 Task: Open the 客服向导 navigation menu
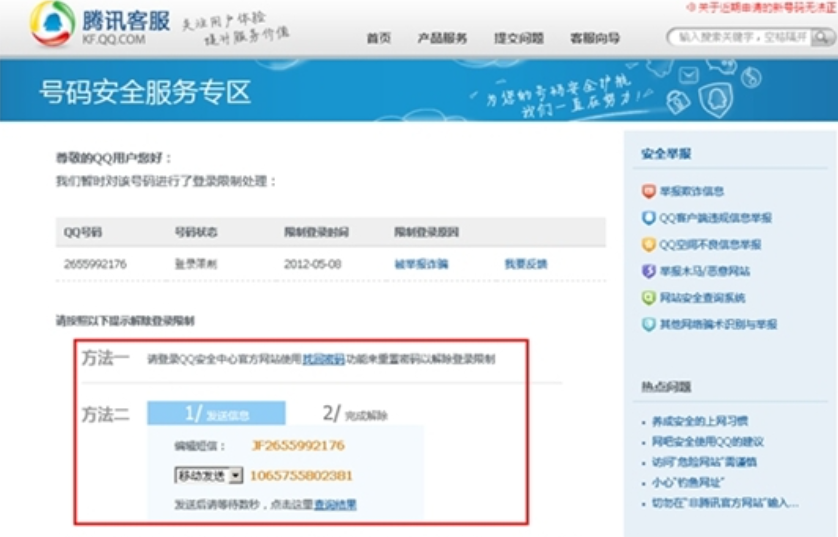pos(595,38)
